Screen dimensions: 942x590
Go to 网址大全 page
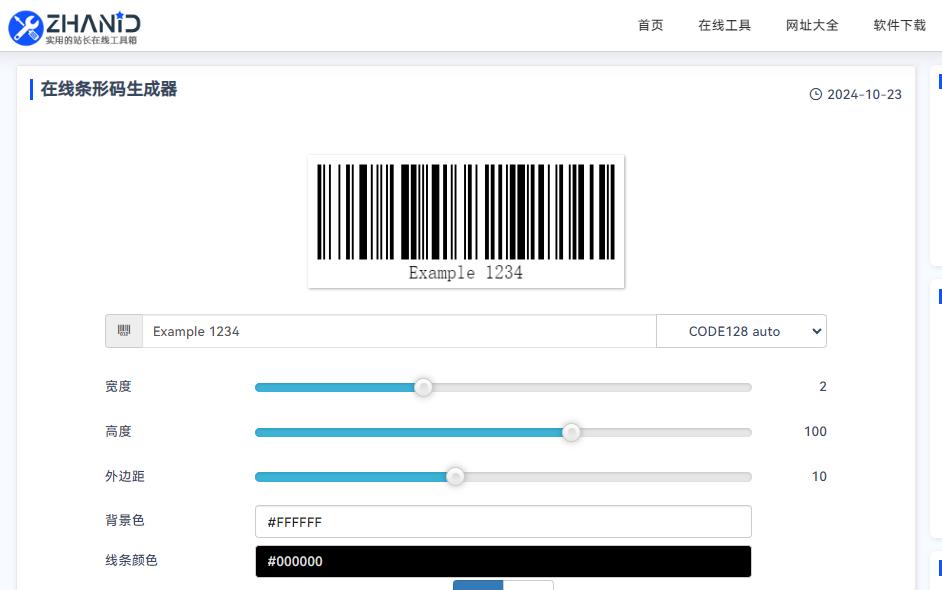[x=812, y=25]
